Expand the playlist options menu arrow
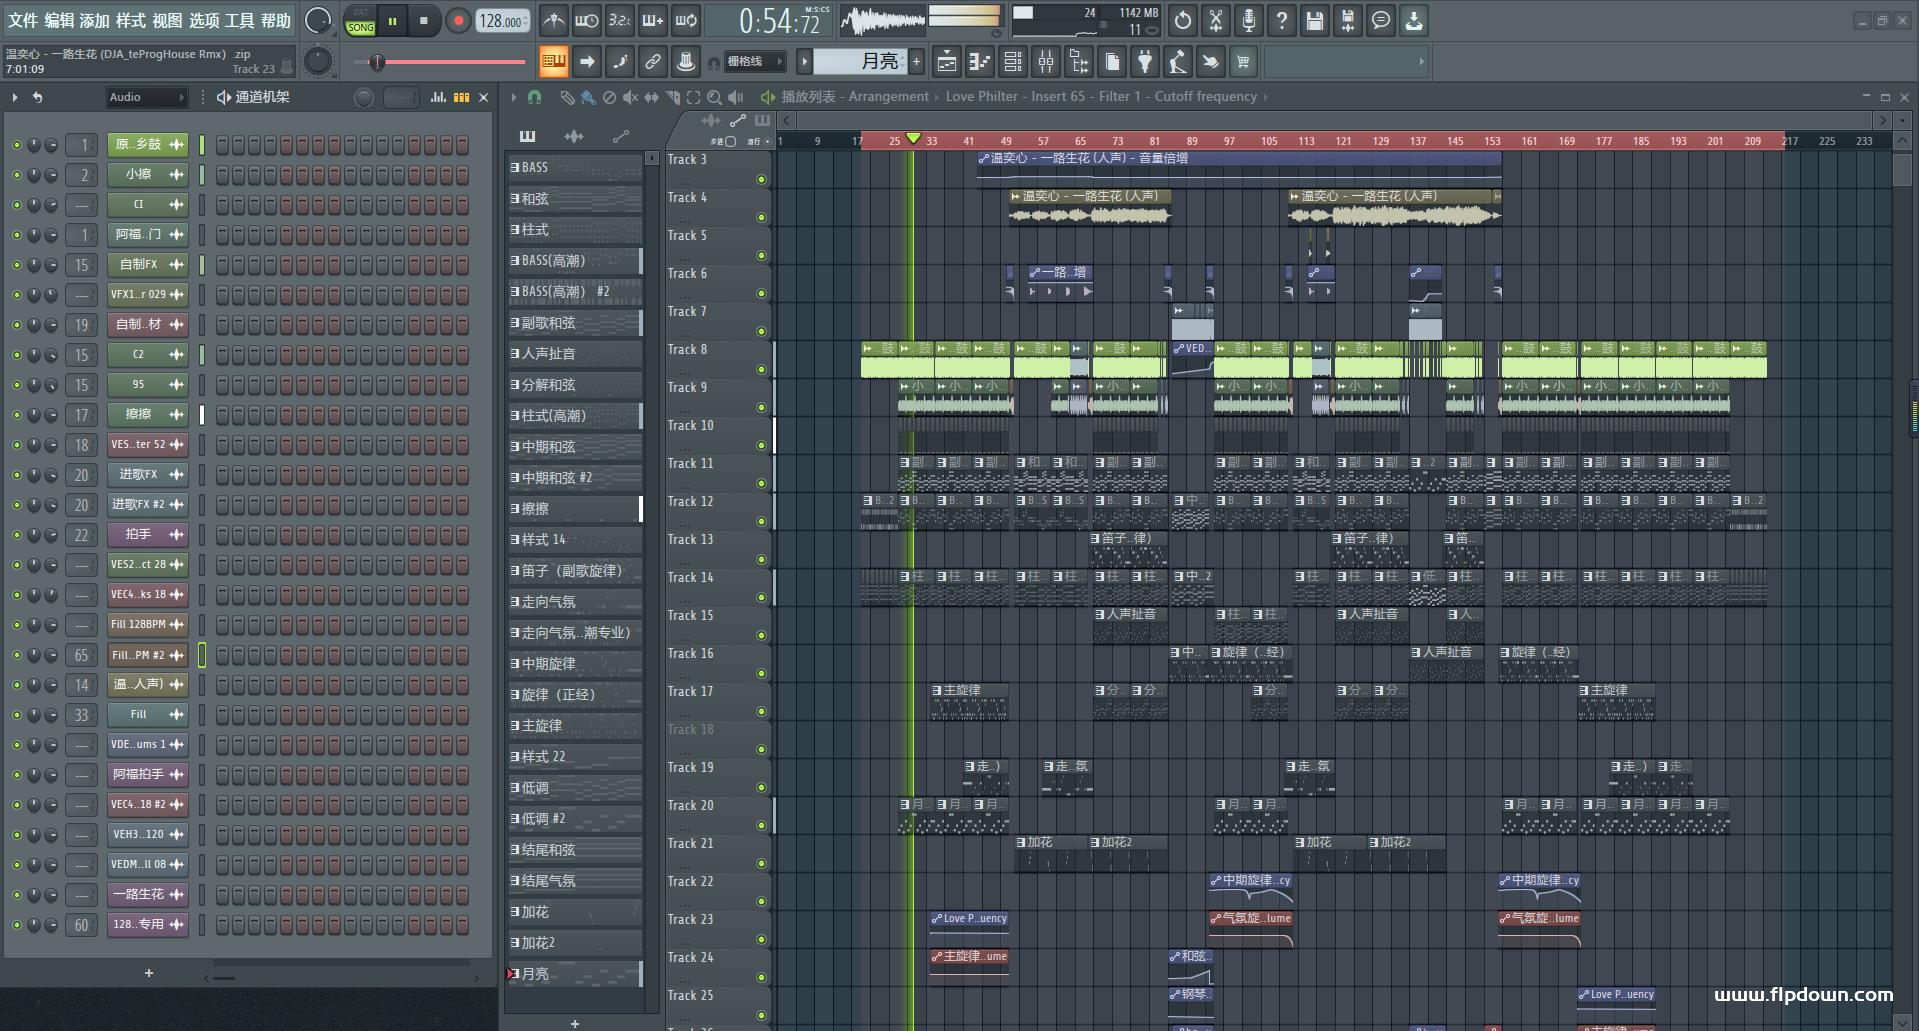This screenshot has height=1031, width=1919. point(513,97)
